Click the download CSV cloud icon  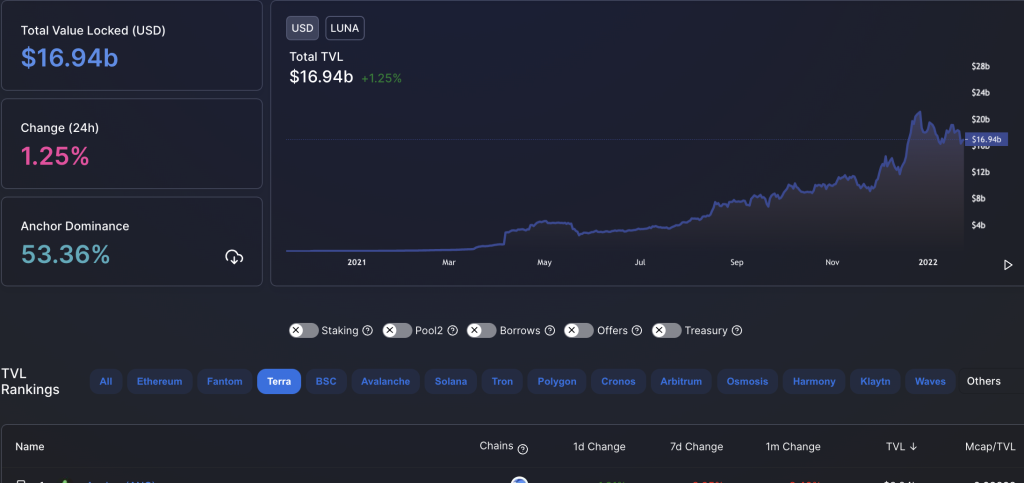(234, 257)
